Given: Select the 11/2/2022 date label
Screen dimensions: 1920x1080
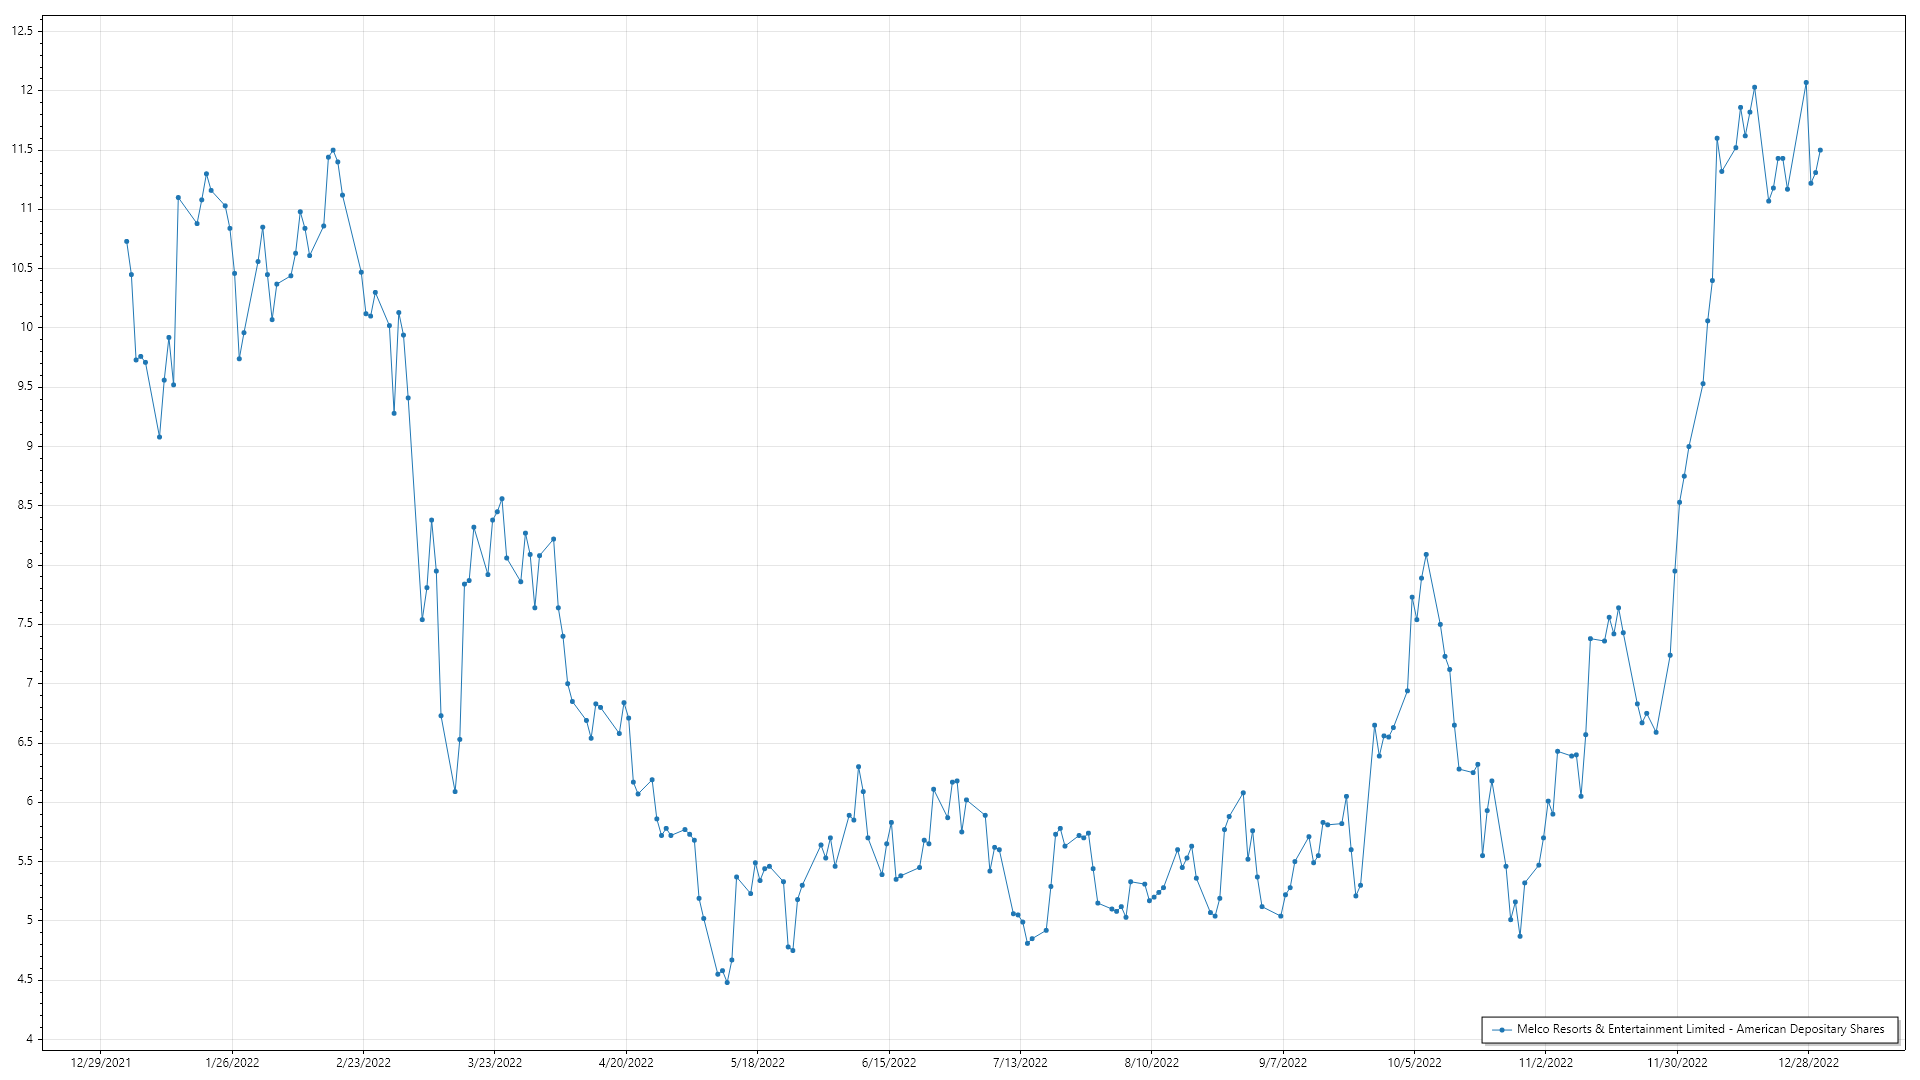Looking at the screenshot, I should [x=1545, y=1062].
